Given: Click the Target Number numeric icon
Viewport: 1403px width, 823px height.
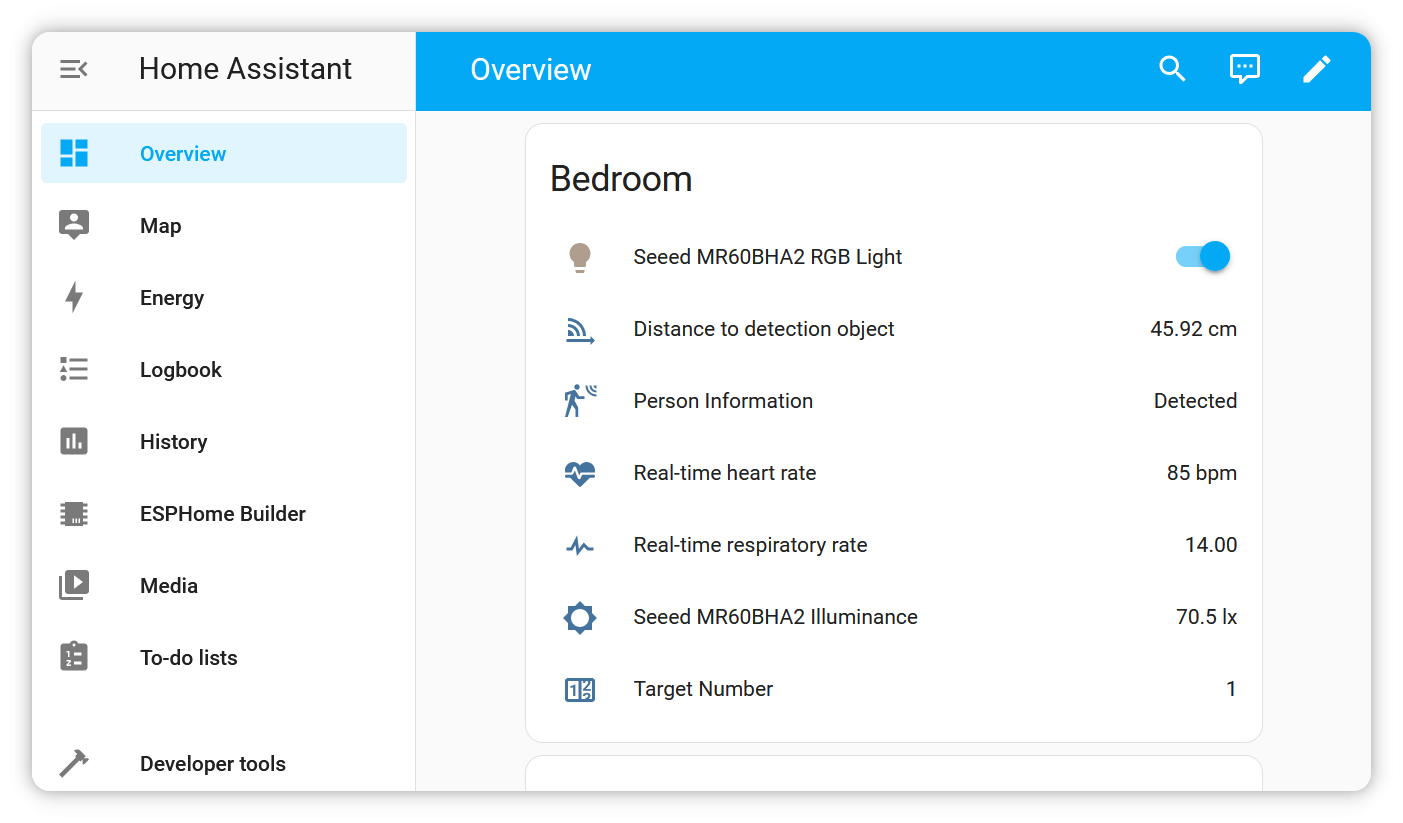Looking at the screenshot, I should (x=580, y=689).
